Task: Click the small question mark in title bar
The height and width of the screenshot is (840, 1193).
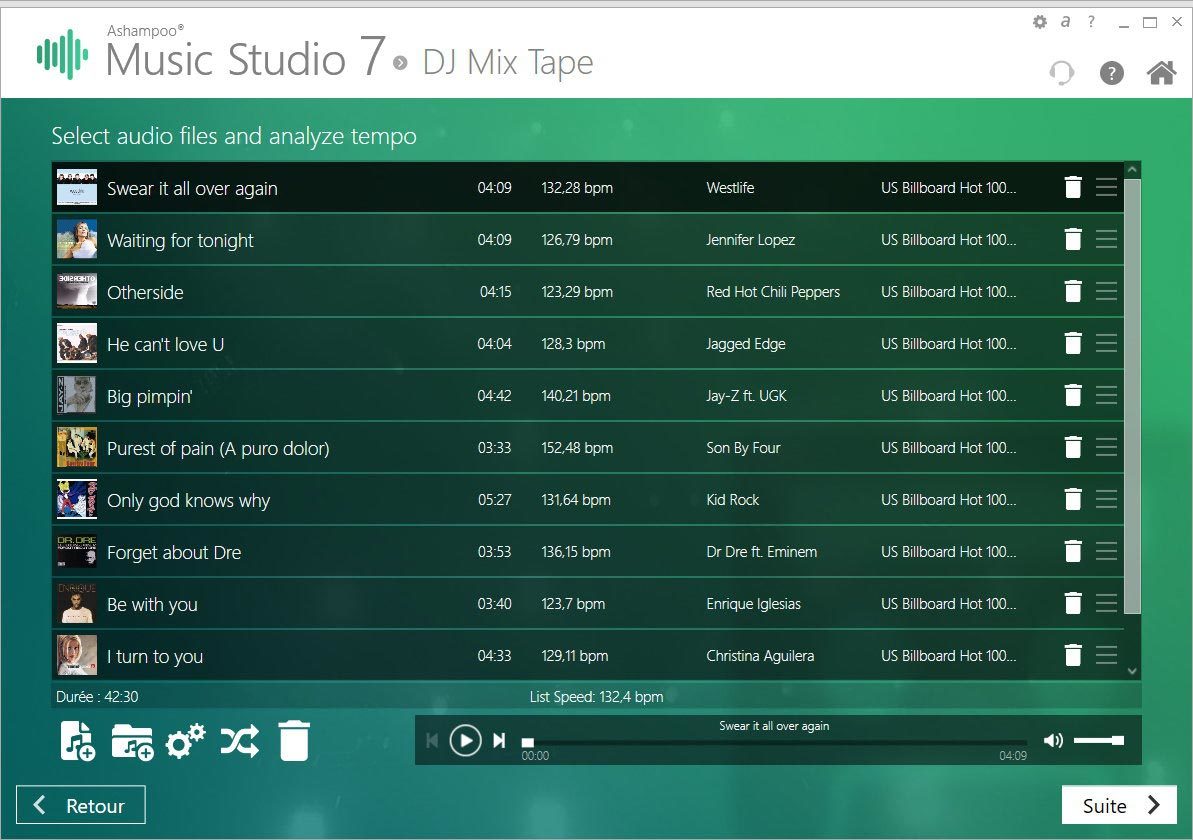Action: [x=1091, y=22]
